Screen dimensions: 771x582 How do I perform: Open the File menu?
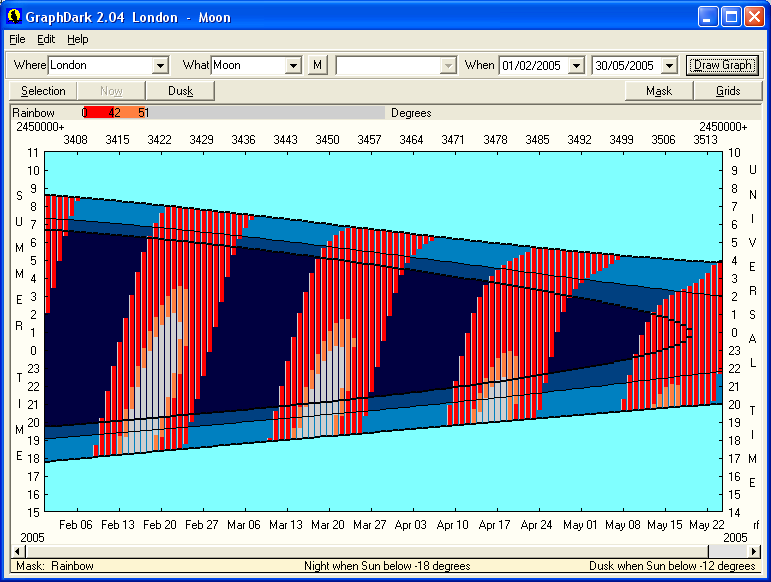[x=17, y=39]
